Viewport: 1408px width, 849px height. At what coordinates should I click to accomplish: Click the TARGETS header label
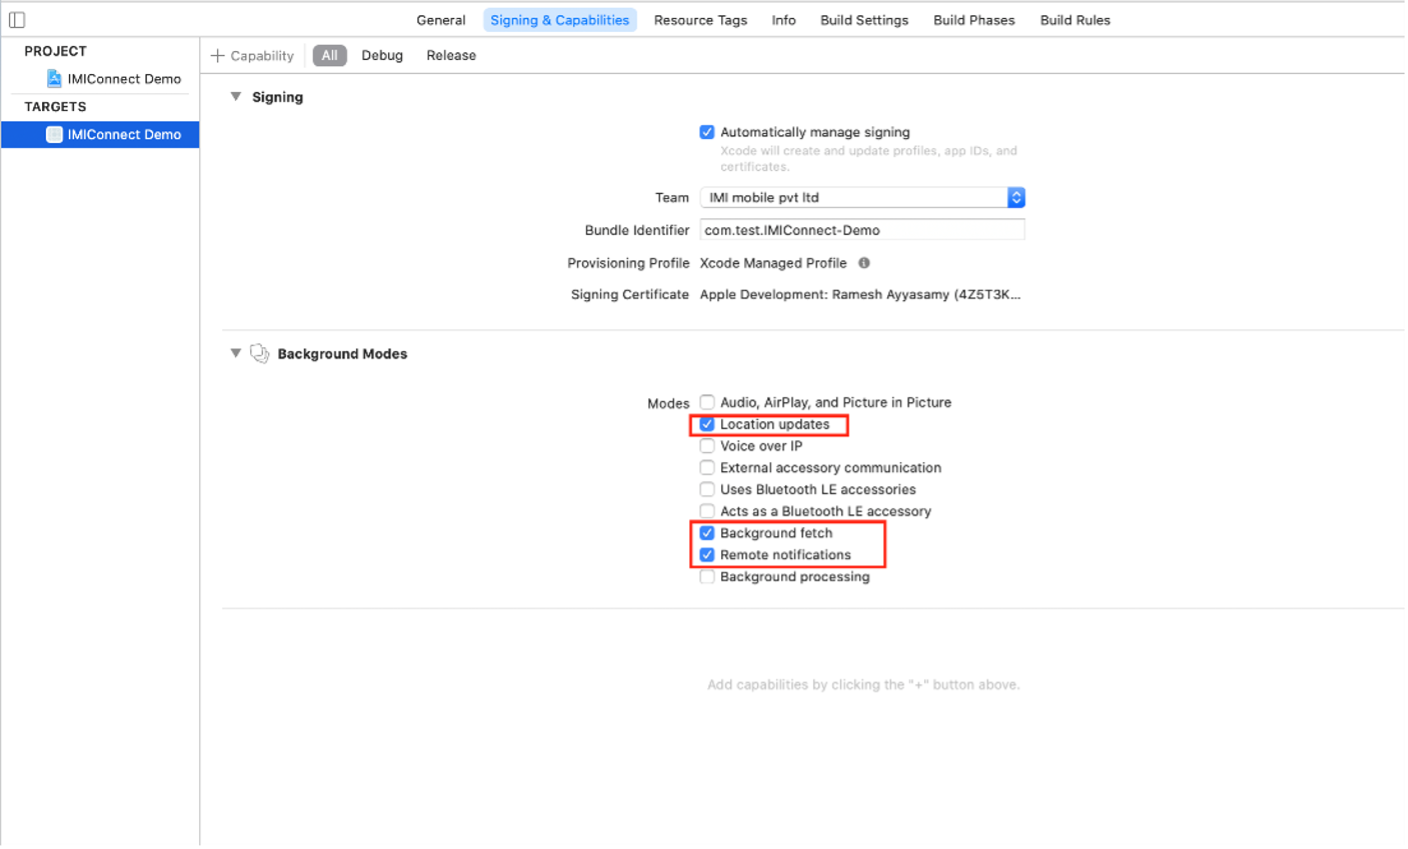click(x=55, y=106)
